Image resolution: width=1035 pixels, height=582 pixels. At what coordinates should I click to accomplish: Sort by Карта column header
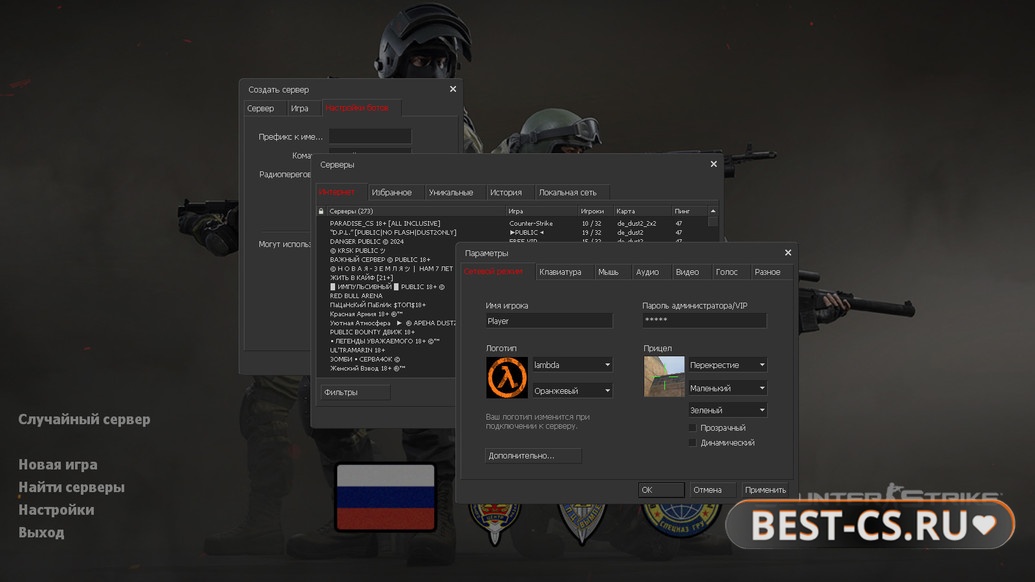[642, 211]
